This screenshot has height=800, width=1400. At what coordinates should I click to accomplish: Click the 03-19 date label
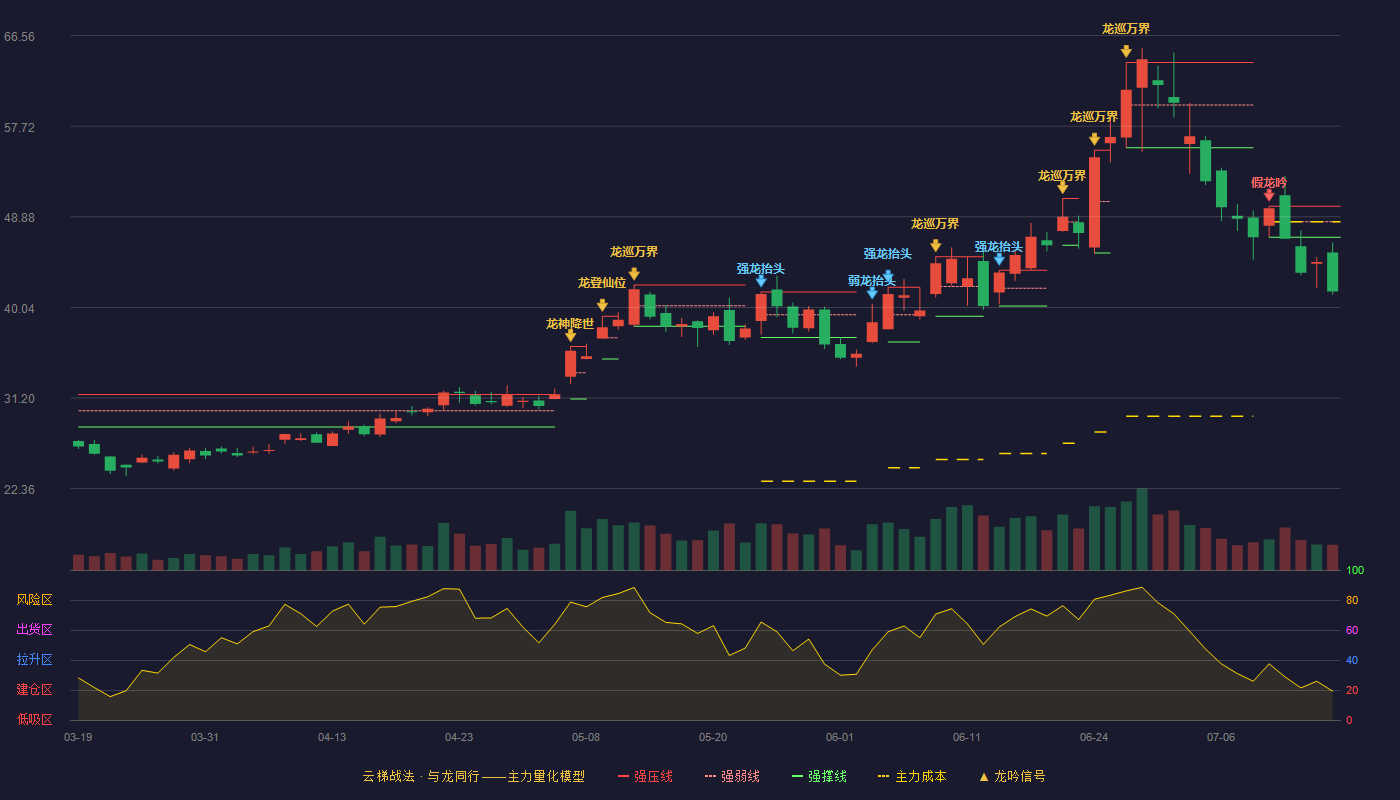(78, 737)
